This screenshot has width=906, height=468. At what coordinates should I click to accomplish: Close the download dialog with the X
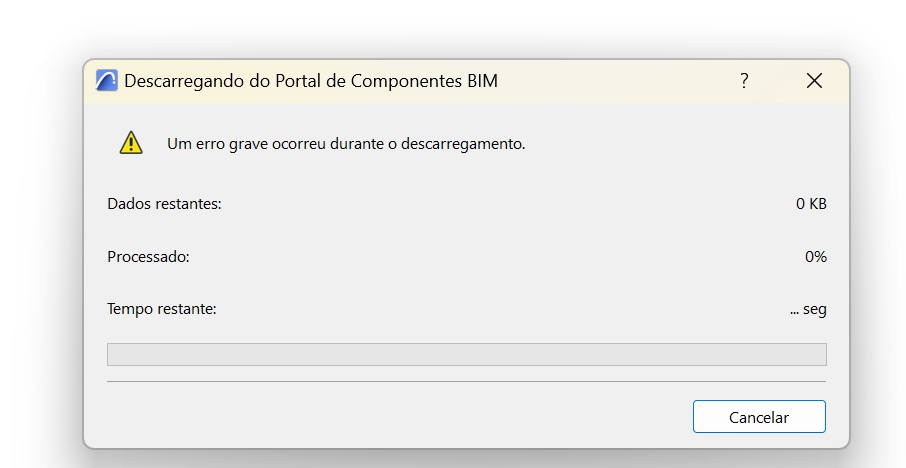point(814,81)
